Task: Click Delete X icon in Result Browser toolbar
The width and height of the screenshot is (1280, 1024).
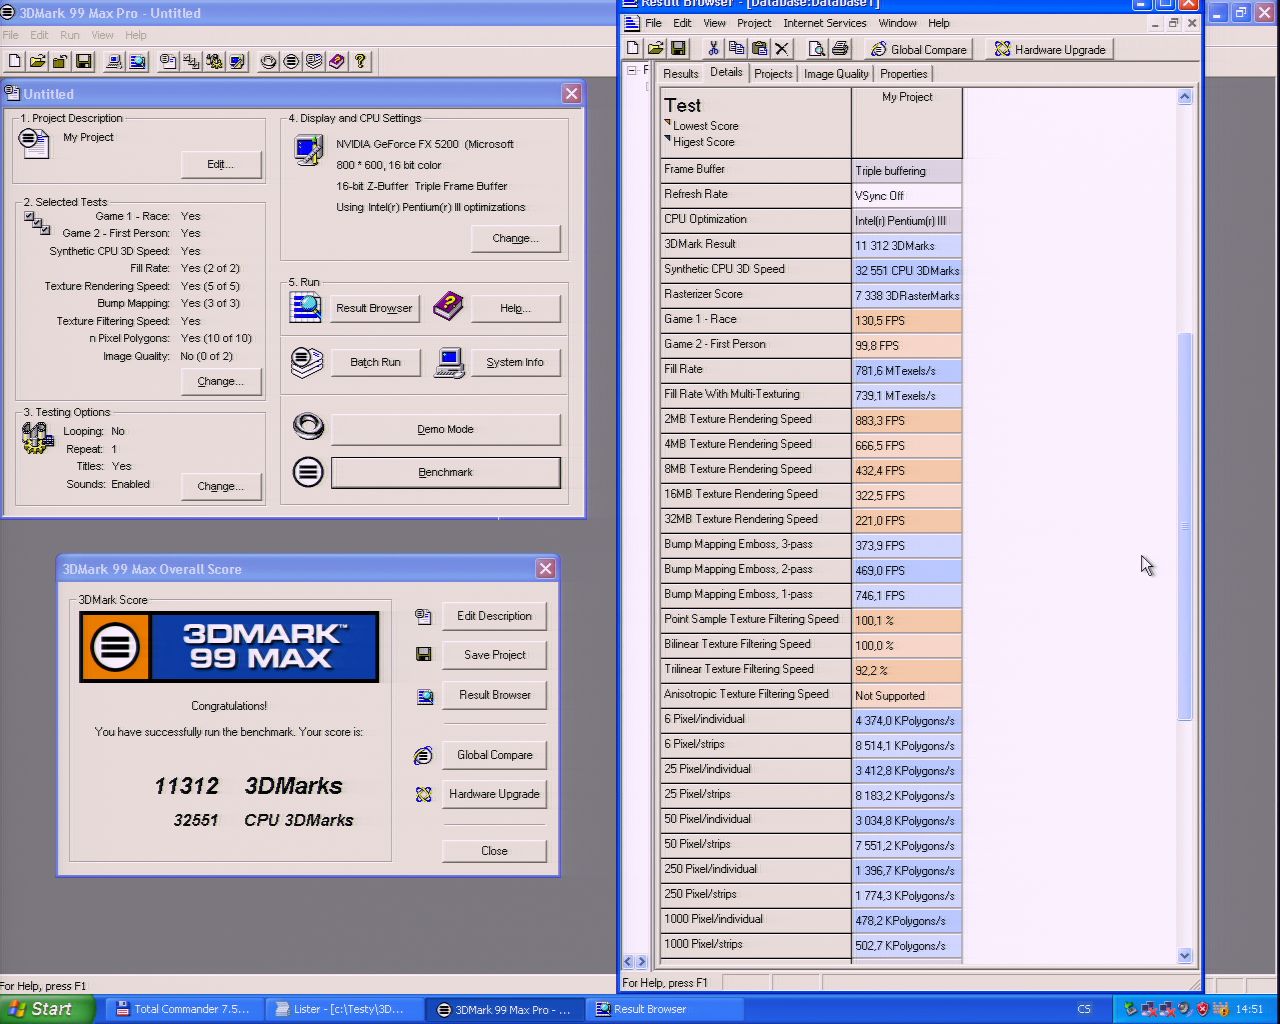Action: [782, 49]
